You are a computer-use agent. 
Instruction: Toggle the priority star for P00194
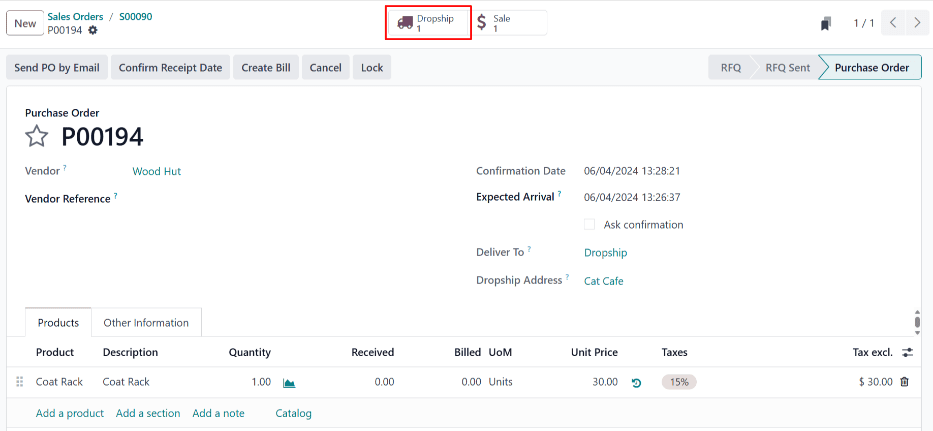coord(37,137)
